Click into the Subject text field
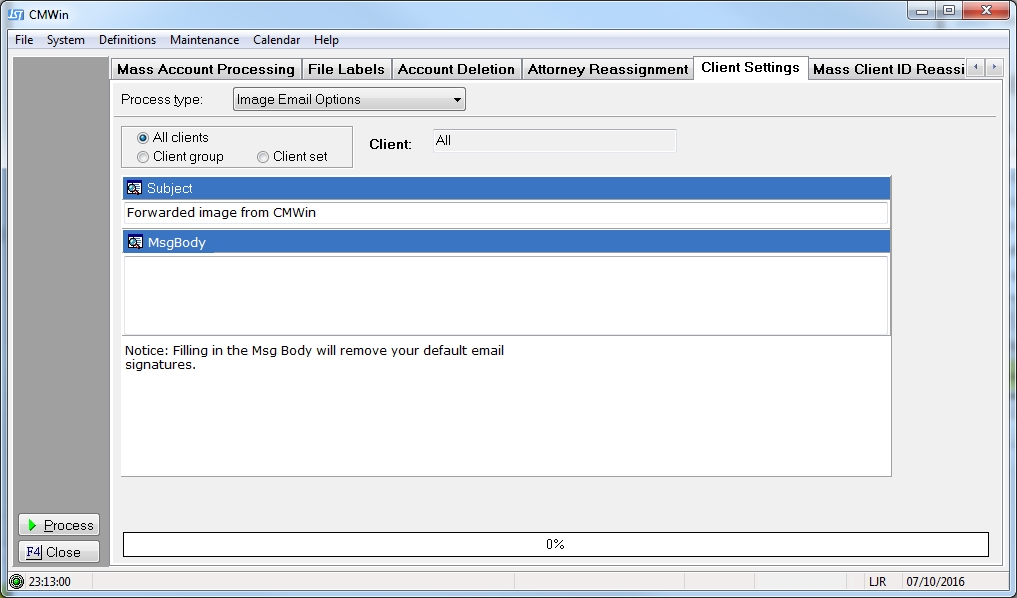 (x=505, y=213)
